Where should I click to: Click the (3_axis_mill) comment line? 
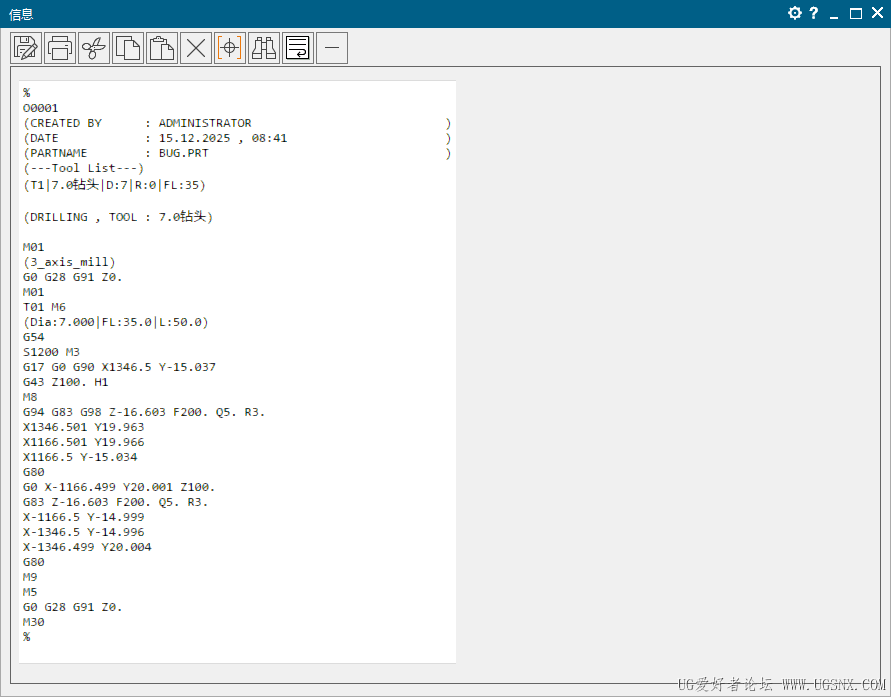tap(69, 262)
